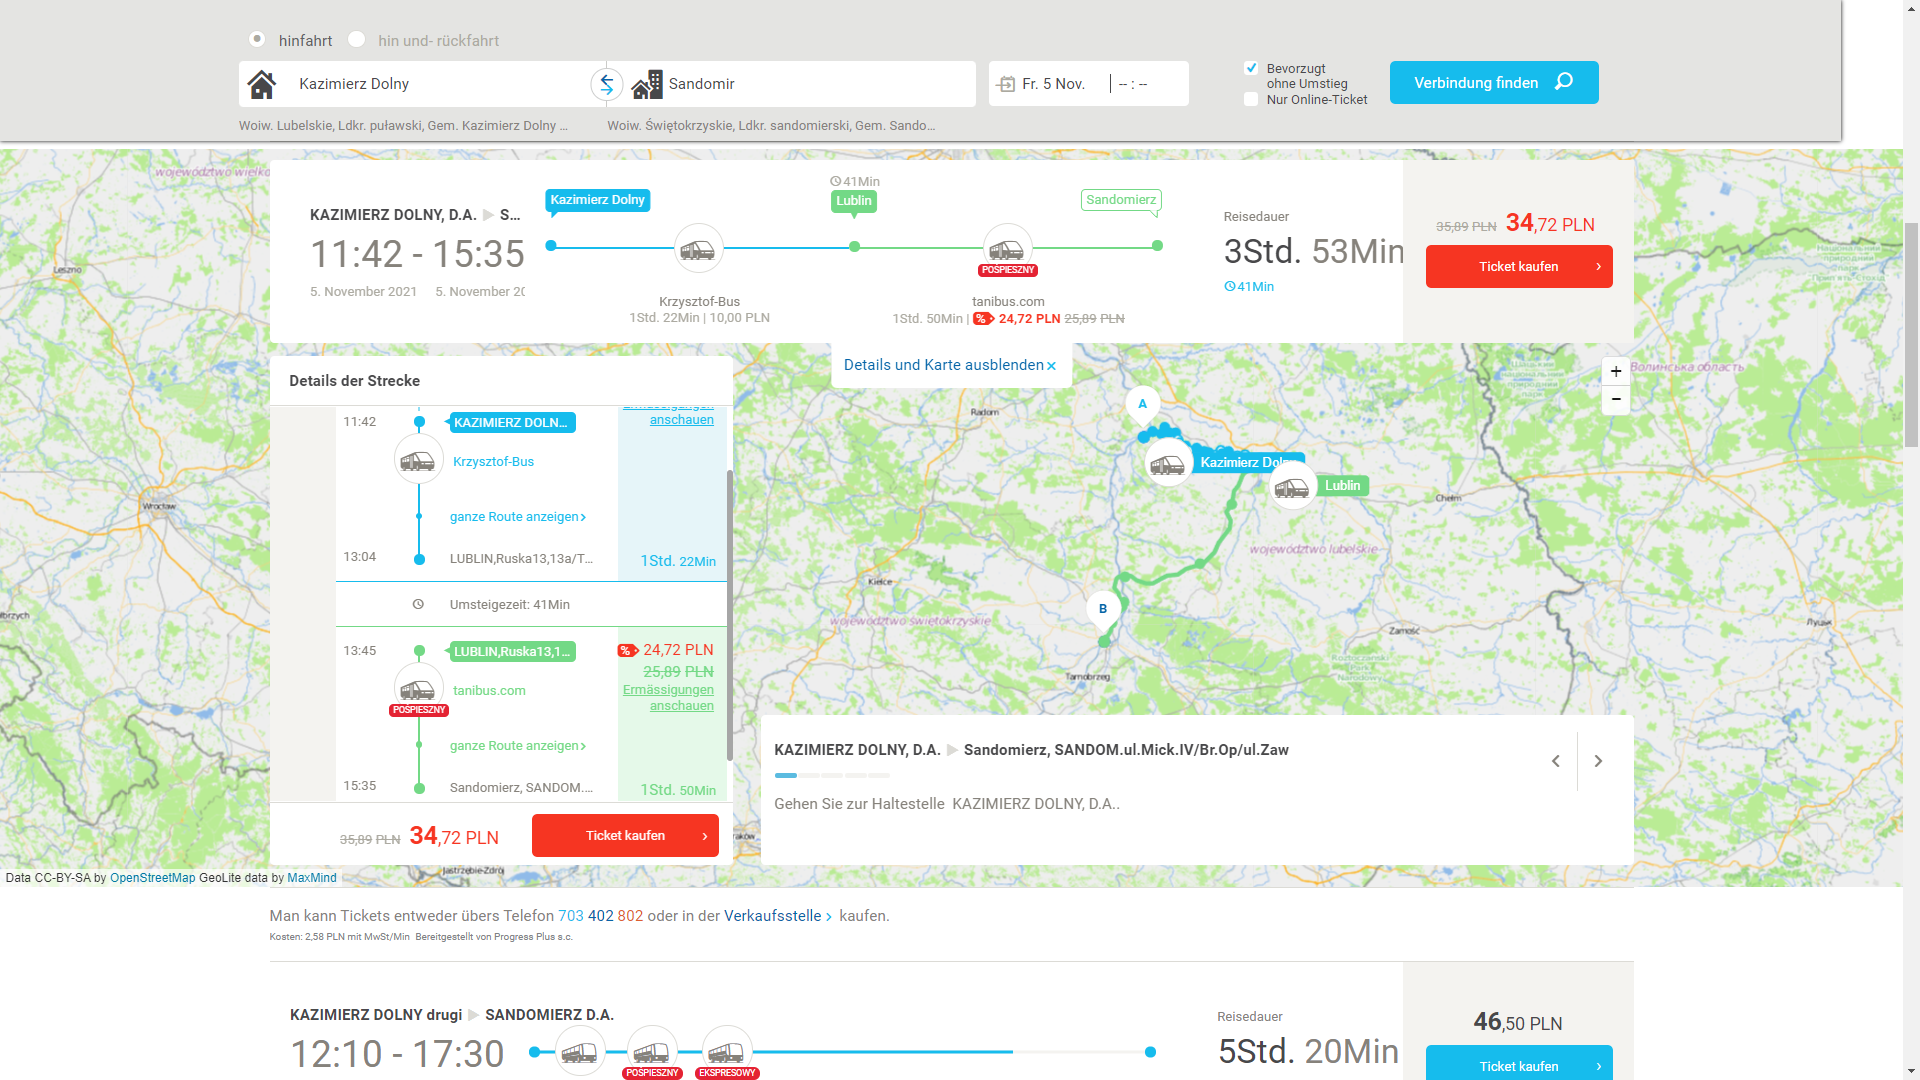
Task: Go to next route step arrow
Action: point(1598,761)
